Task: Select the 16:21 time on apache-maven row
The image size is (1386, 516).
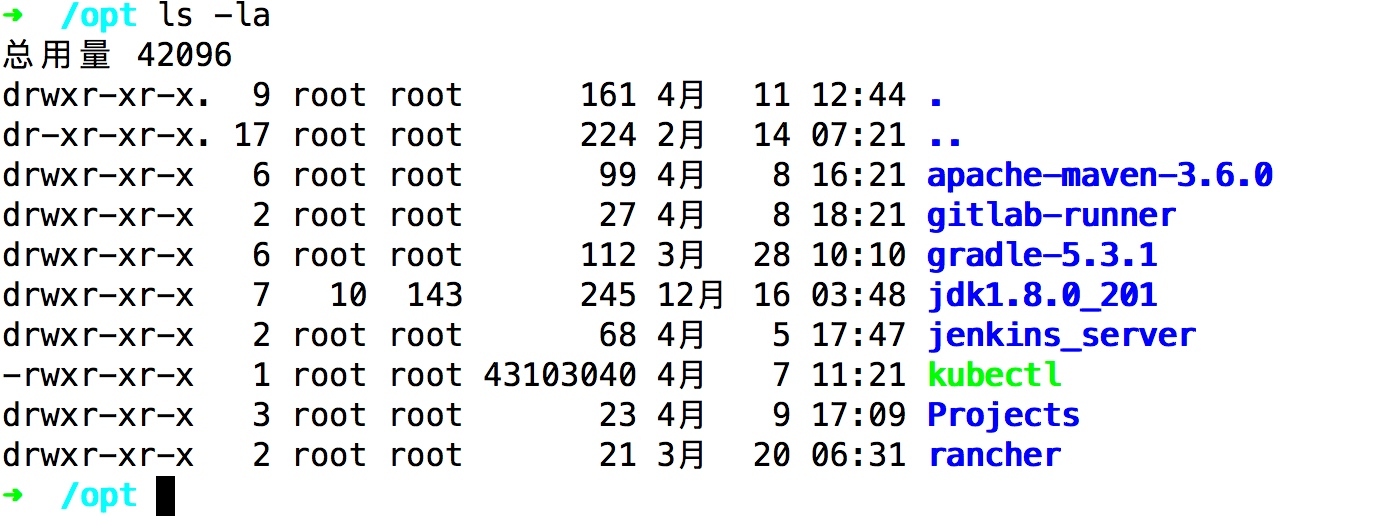Action: [x=858, y=175]
